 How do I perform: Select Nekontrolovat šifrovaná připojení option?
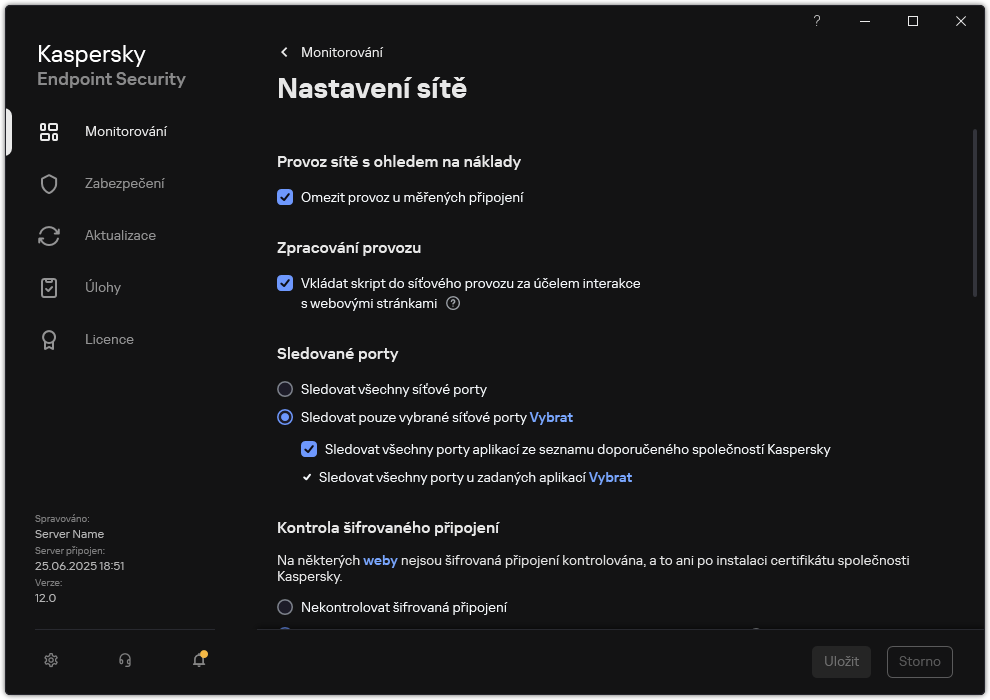pyautogui.click(x=285, y=607)
